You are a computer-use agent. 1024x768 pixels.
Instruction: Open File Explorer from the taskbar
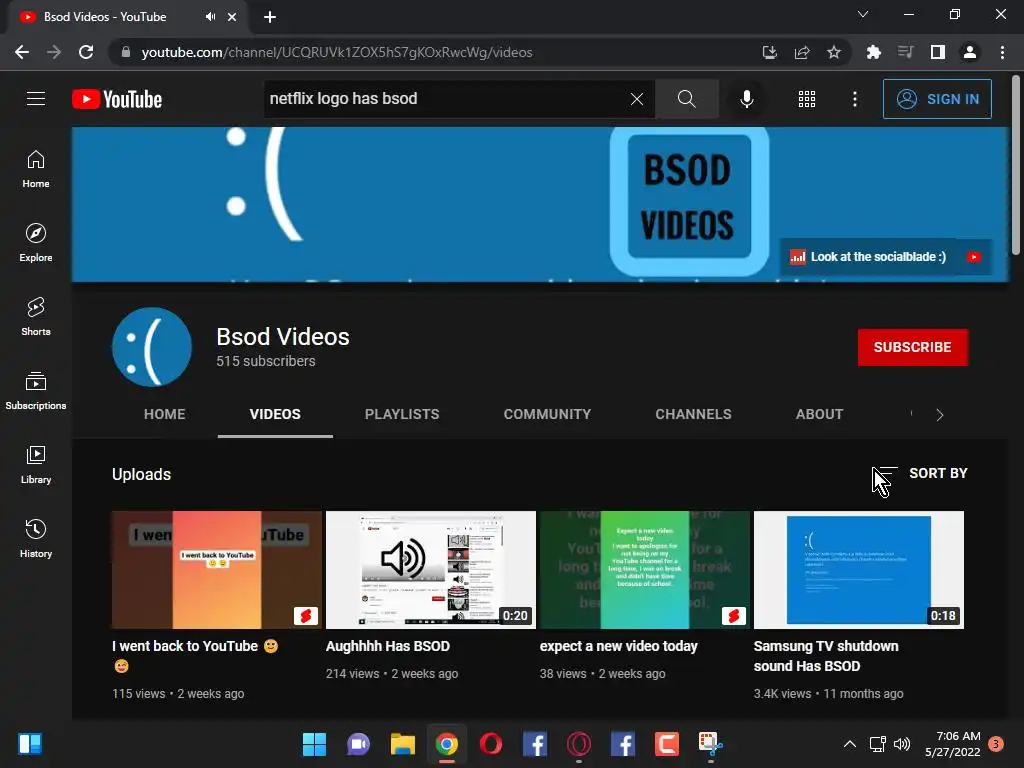403,744
